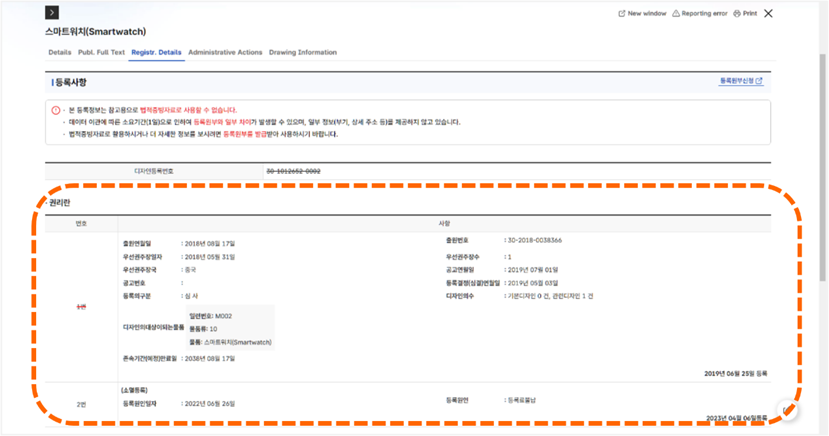The width and height of the screenshot is (829, 436).
Task: Print the page using the Print icon
Action: [738, 14]
